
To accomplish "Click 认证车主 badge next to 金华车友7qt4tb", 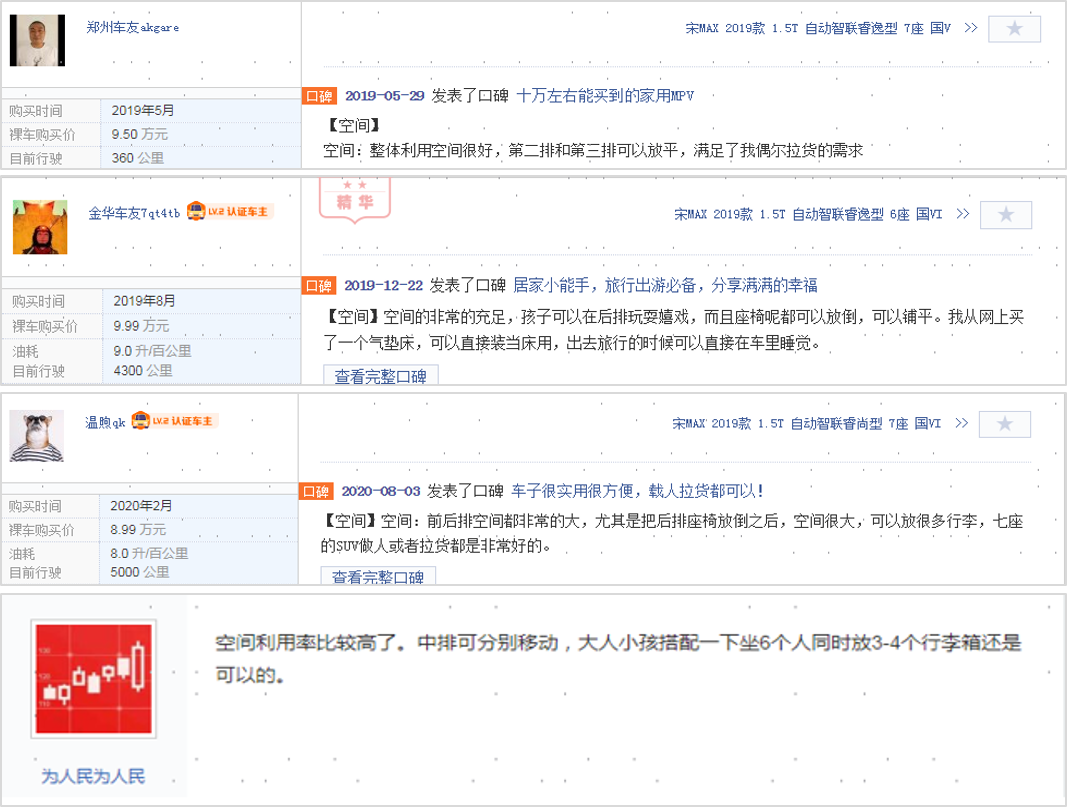I will click(229, 212).
